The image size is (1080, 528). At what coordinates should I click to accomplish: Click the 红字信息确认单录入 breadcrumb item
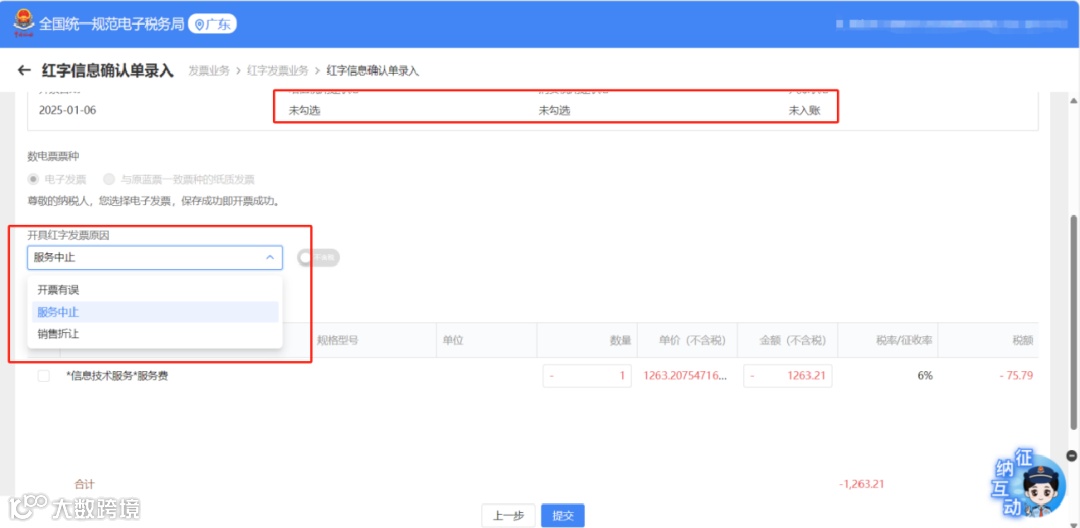point(373,70)
